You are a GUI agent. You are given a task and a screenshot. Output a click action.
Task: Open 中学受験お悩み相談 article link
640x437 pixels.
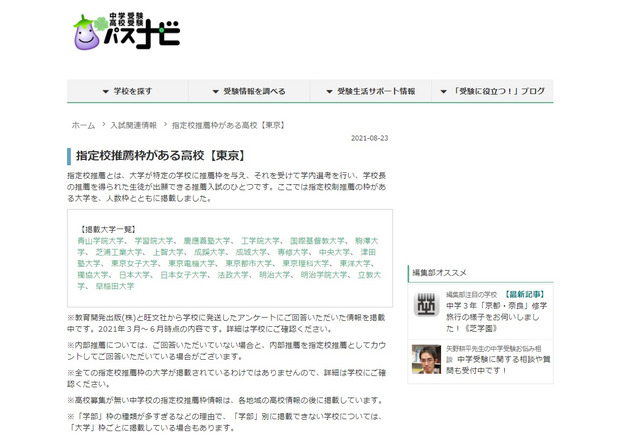click(x=498, y=359)
